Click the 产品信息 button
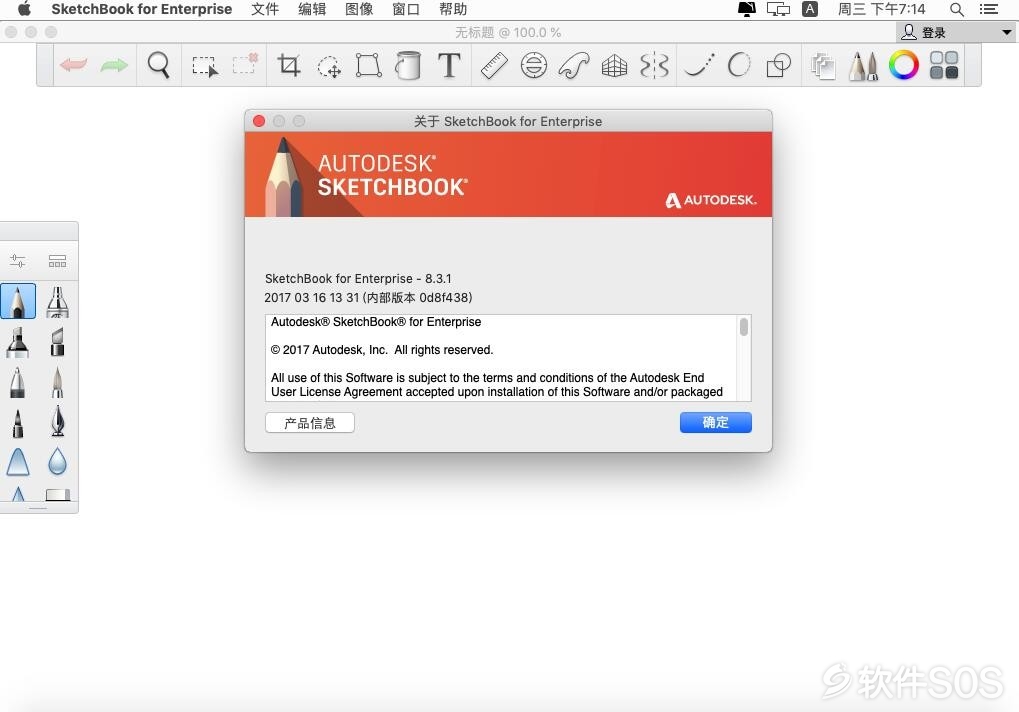Screen dimensions: 1019x712 point(310,423)
